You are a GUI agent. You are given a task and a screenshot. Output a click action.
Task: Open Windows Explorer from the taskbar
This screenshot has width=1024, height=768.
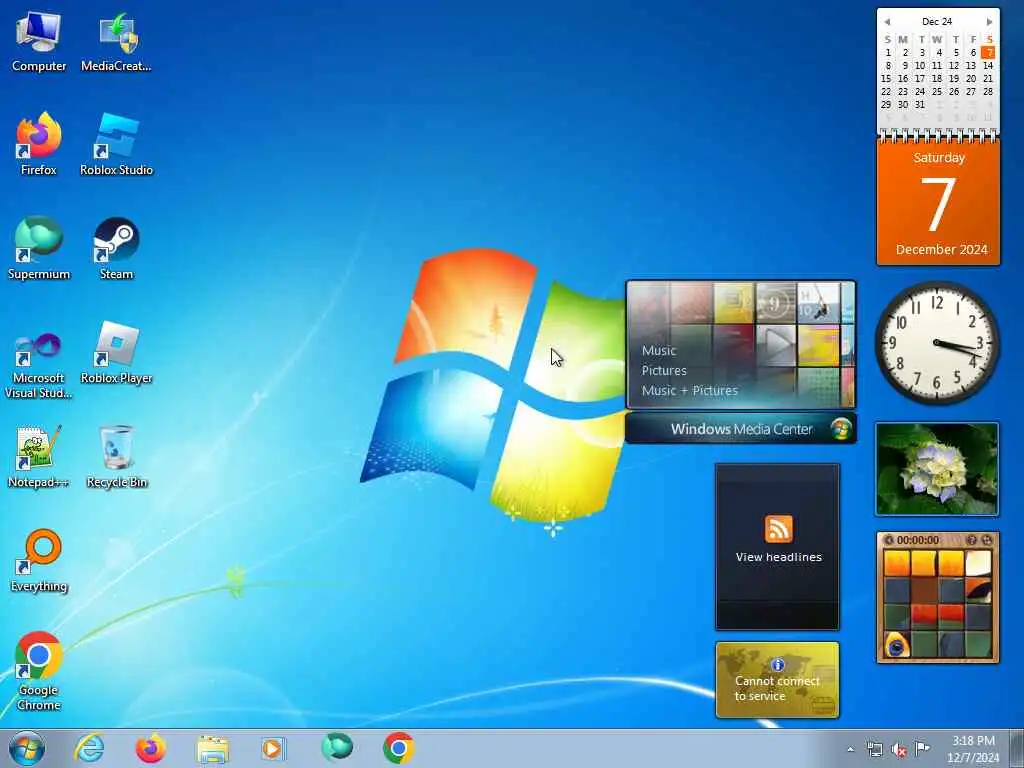point(212,749)
